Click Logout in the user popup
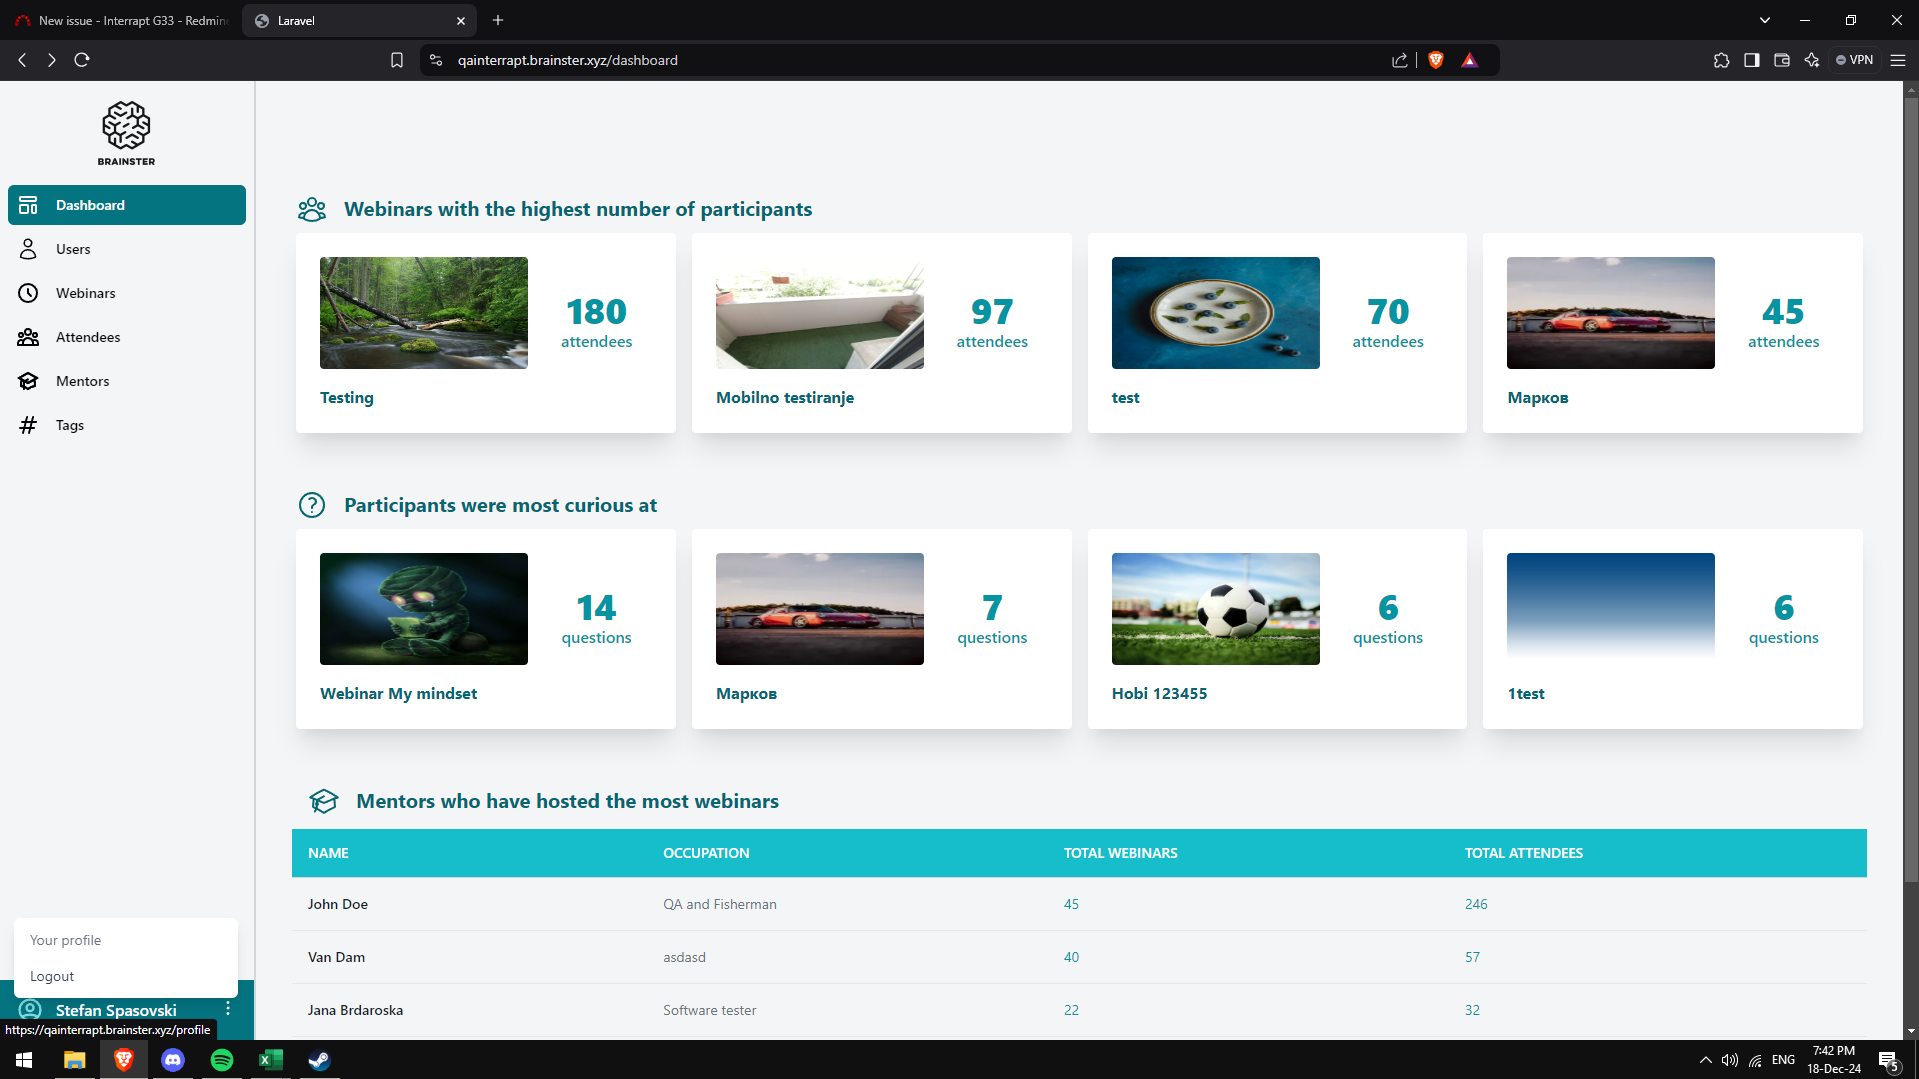 point(52,976)
